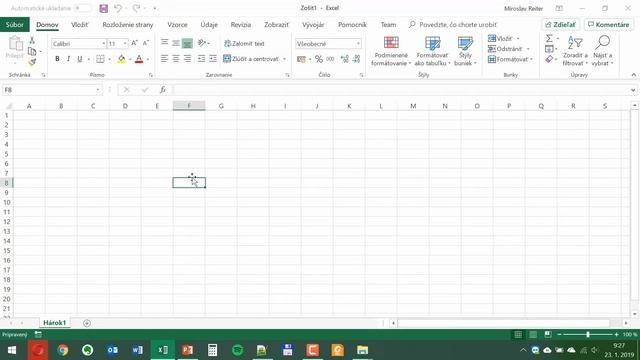This screenshot has height=360, width=640.
Task: Switch to Page Break Preview icon
Action: click(548, 334)
